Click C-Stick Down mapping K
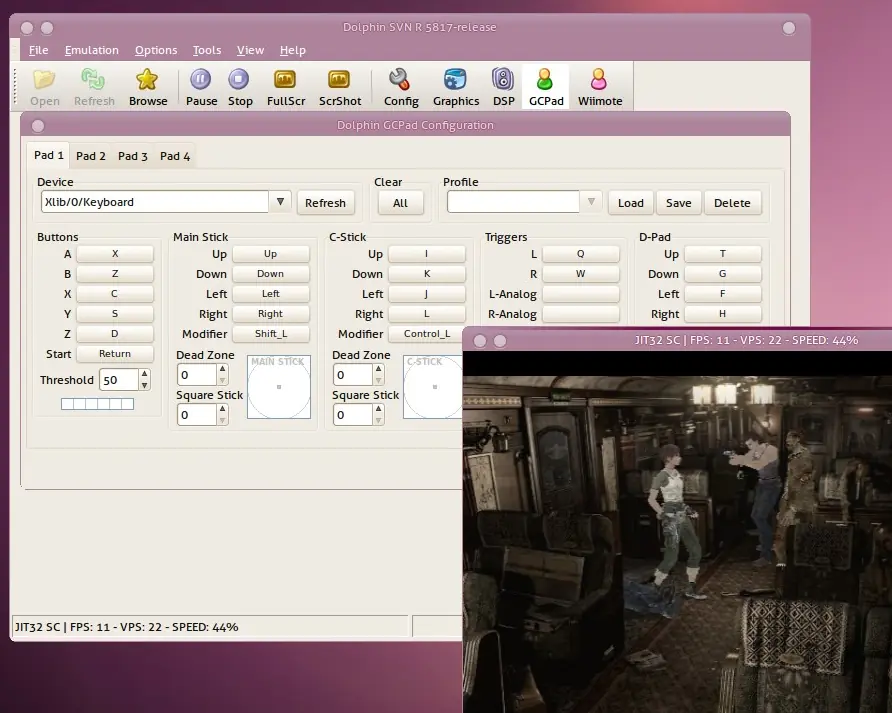 point(427,274)
